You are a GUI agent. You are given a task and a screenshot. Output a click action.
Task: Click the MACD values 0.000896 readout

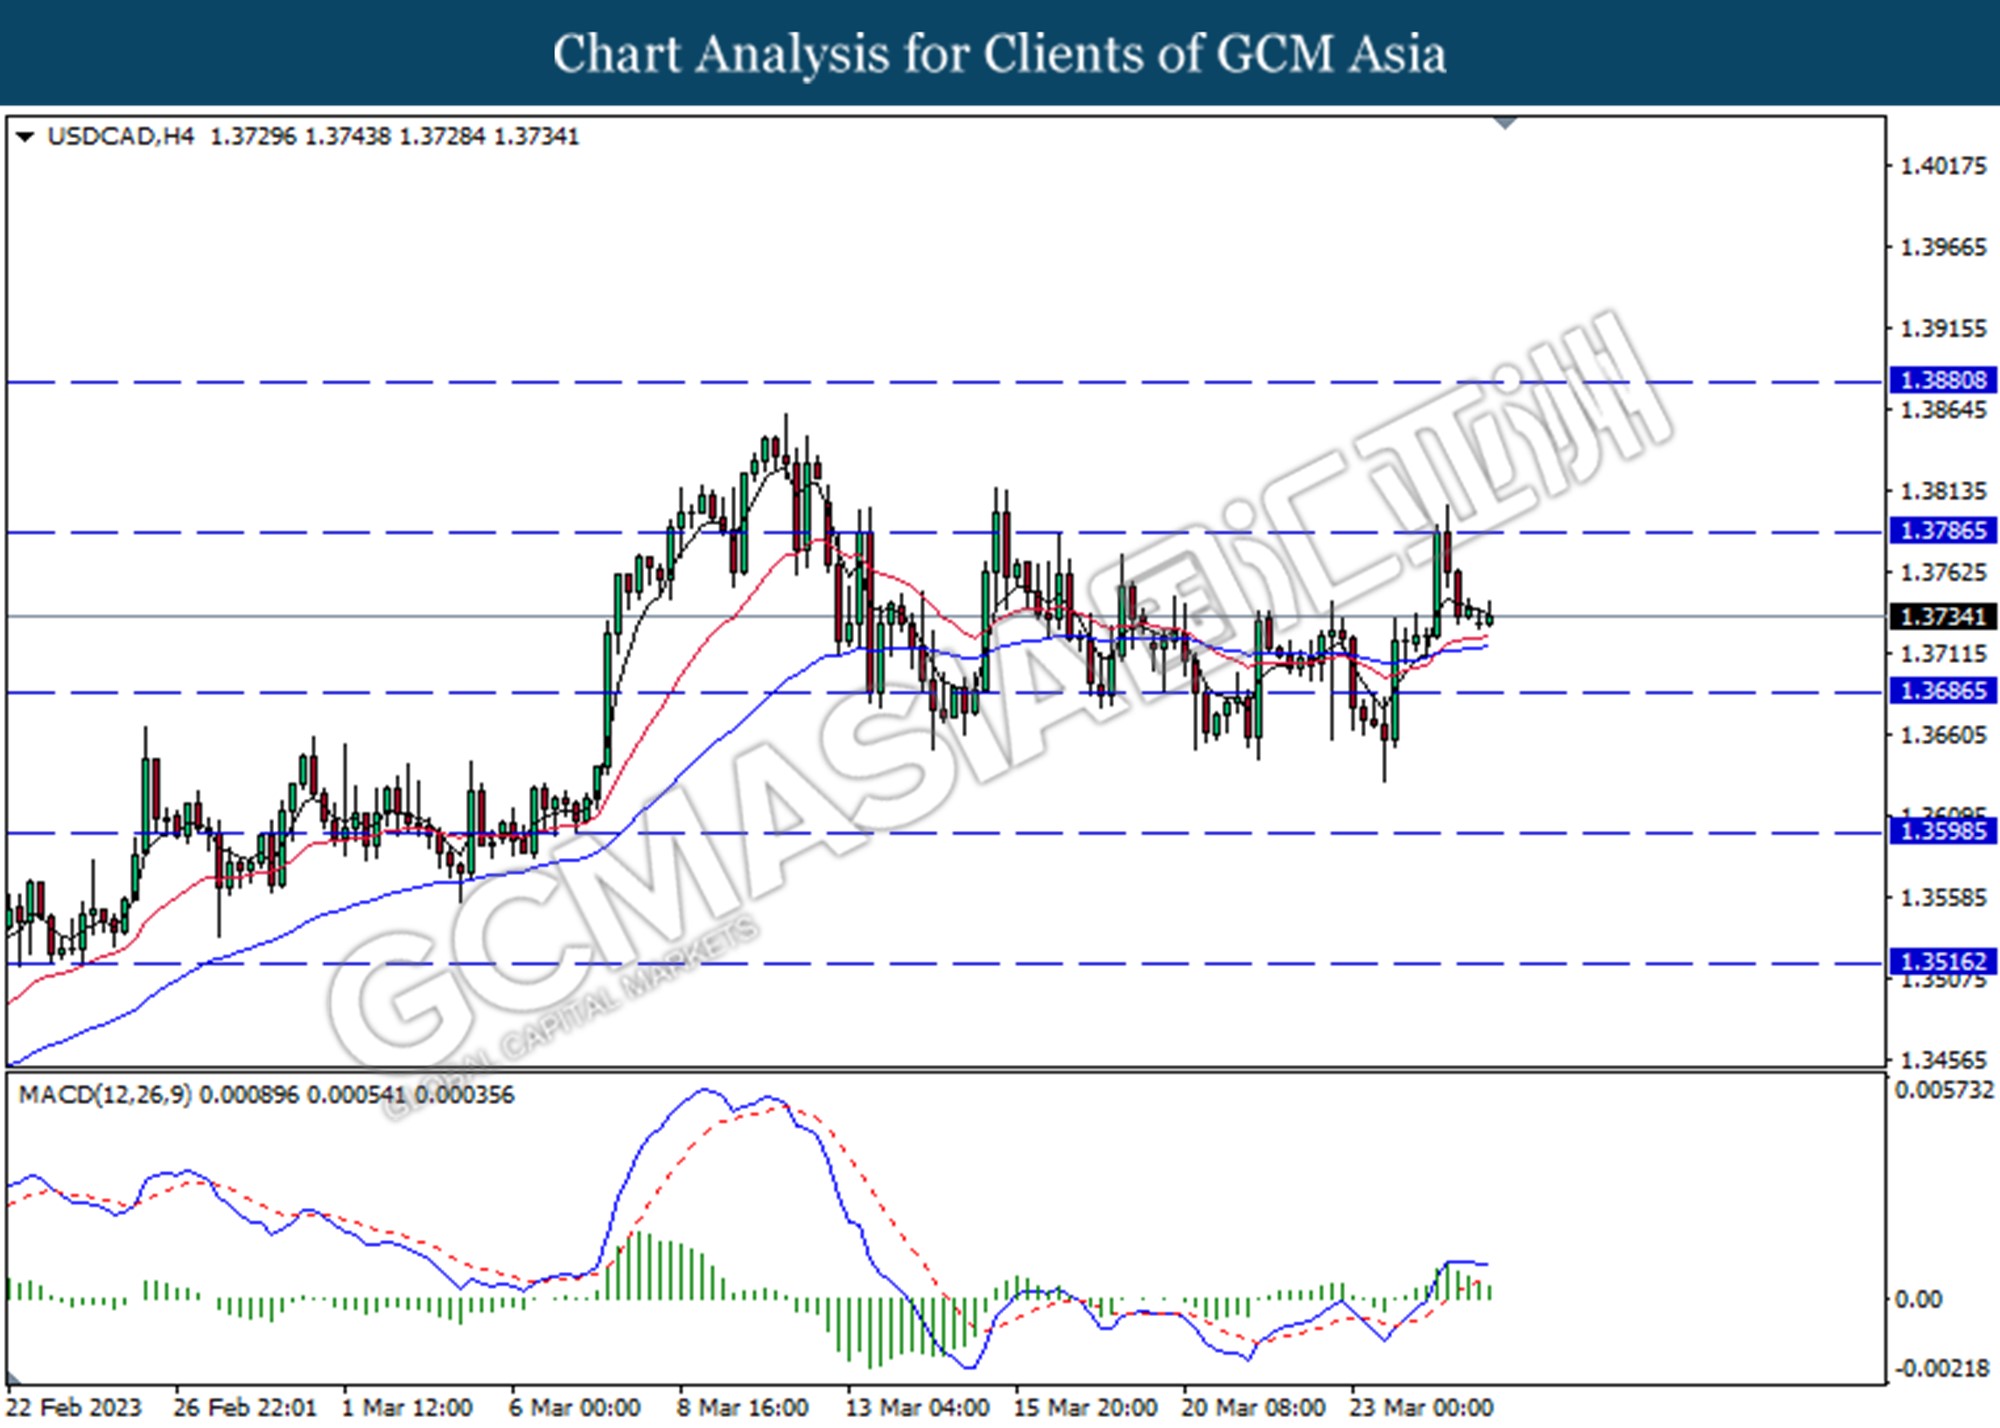[357, 1095]
